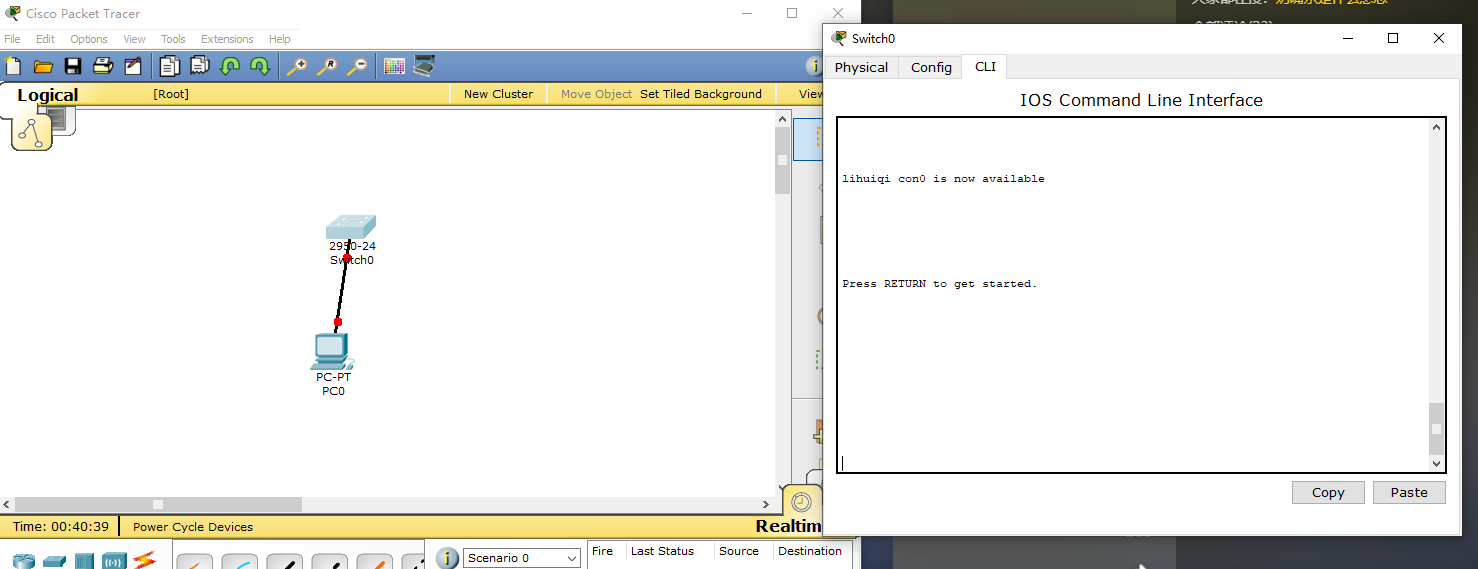1478x569 pixels.
Task: Click the Copy button below the CLI
Action: pos(1328,492)
